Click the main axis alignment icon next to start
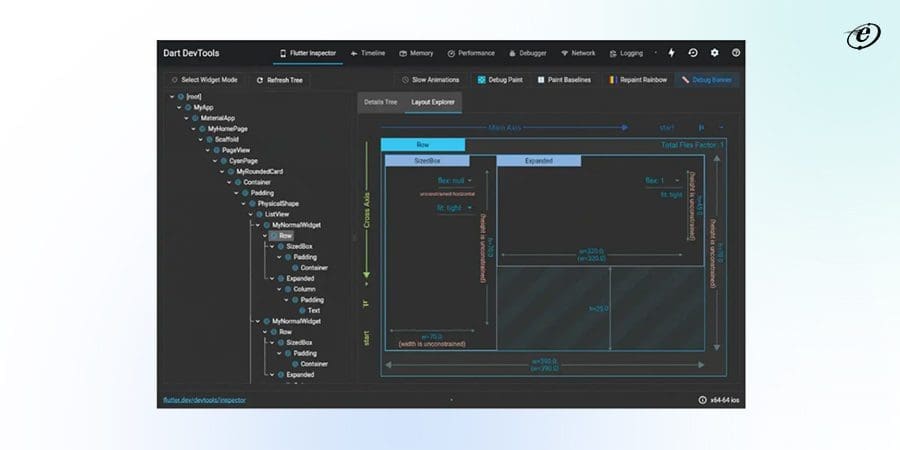This screenshot has width=900, height=450. pyautogui.click(x=701, y=127)
